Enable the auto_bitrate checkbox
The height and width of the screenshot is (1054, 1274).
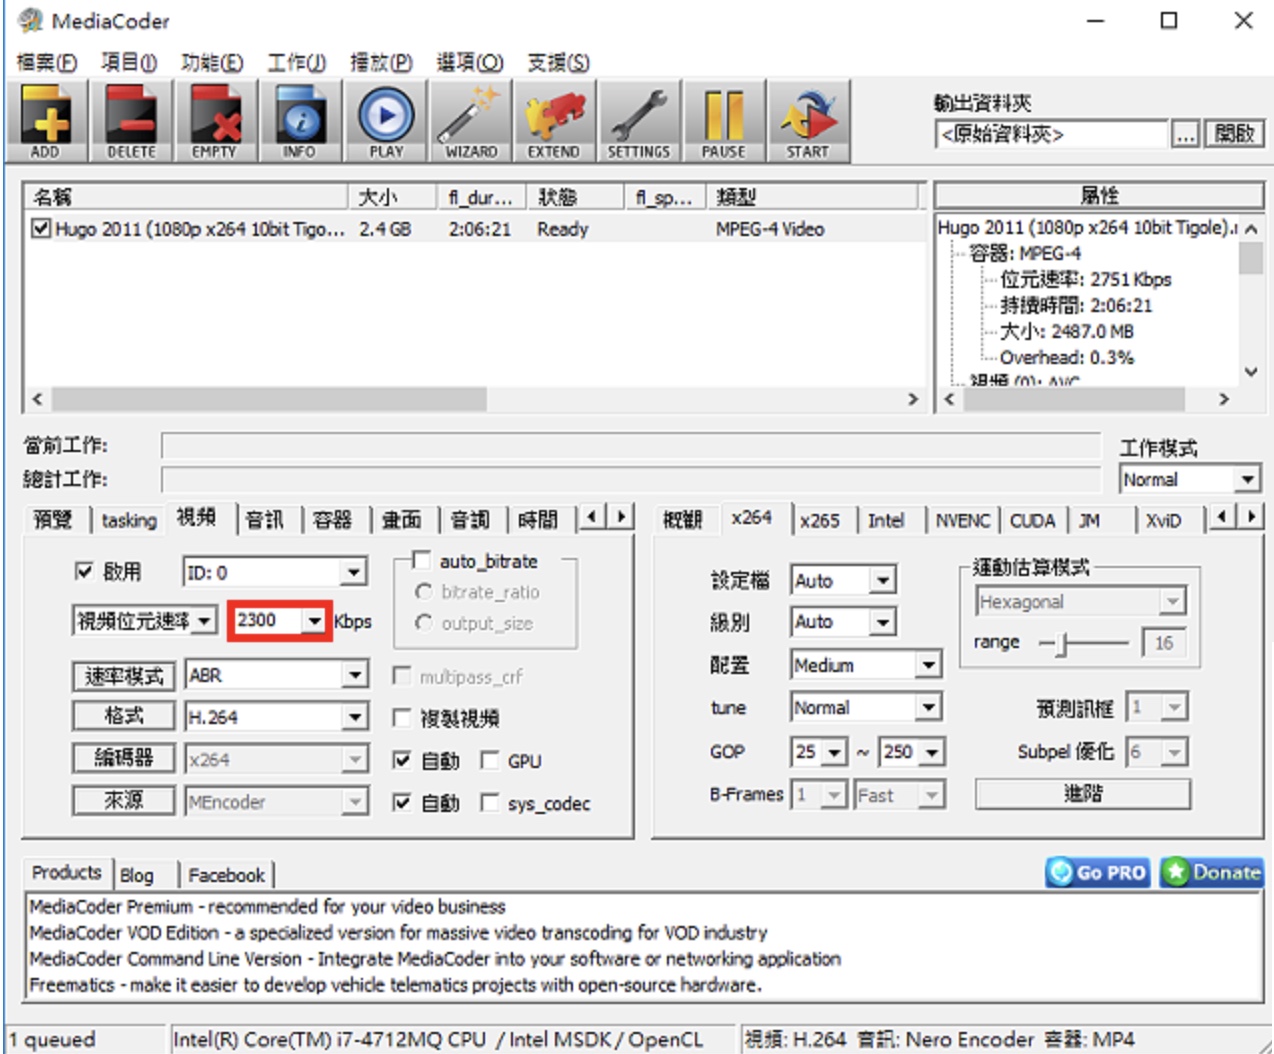pyautogui.click(x=421, y=560)
